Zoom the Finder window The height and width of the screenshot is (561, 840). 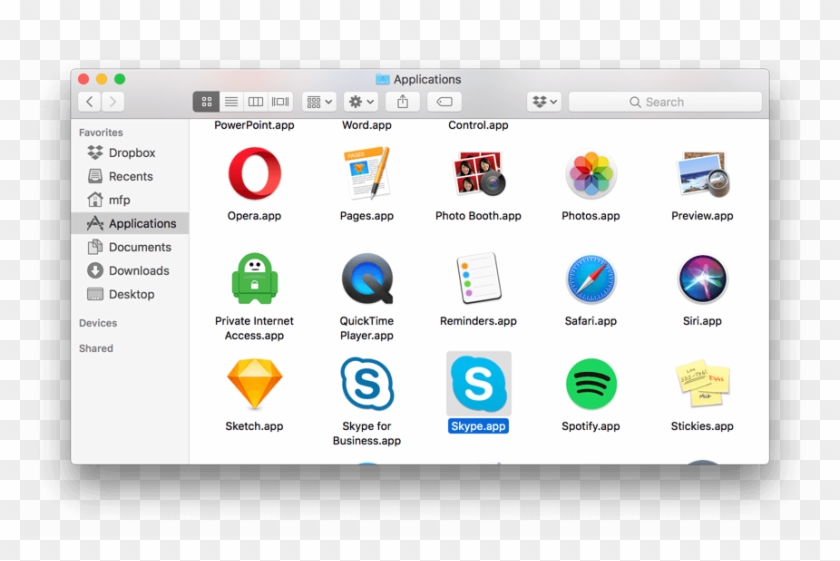120,79
